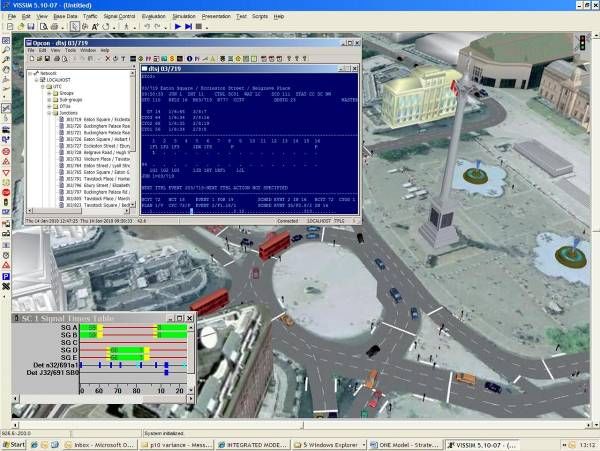Collapse the Junctions folder in Opcon tree
The width and height of the screenshot is (600, 451).
[49, 113]
